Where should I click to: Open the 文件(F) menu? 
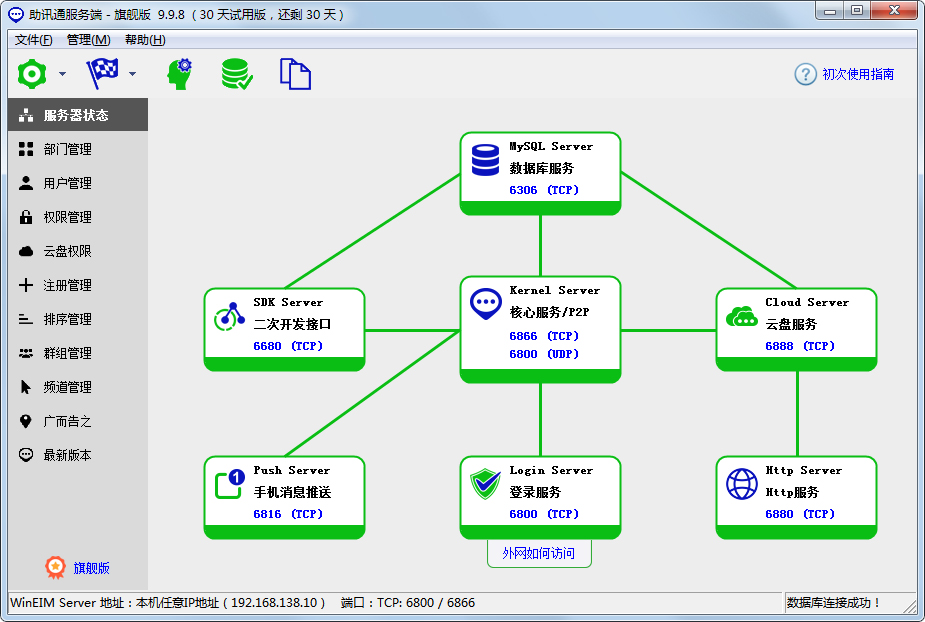tap(34, 40)
